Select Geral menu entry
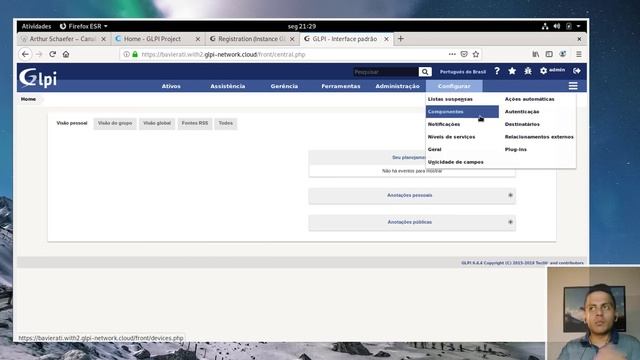 [x=435, y=149]
